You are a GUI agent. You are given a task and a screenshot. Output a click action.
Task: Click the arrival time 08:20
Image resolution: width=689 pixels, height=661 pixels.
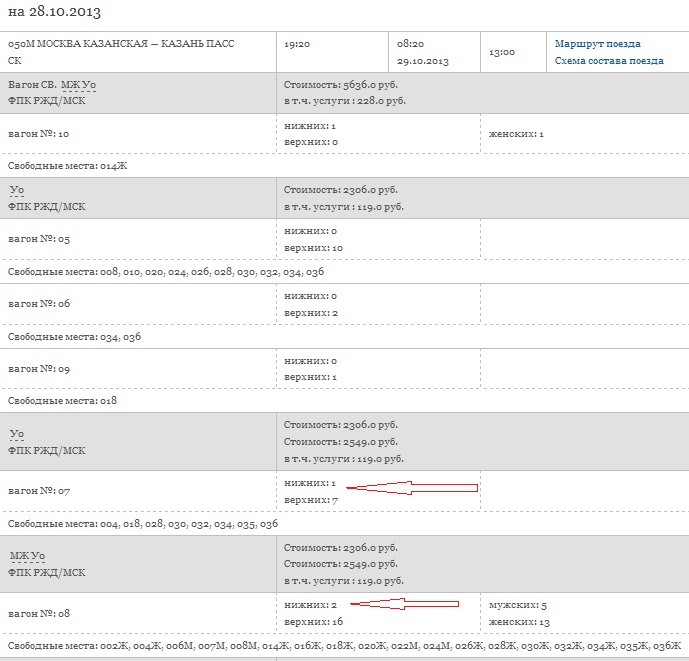click(x=410, y=45)
